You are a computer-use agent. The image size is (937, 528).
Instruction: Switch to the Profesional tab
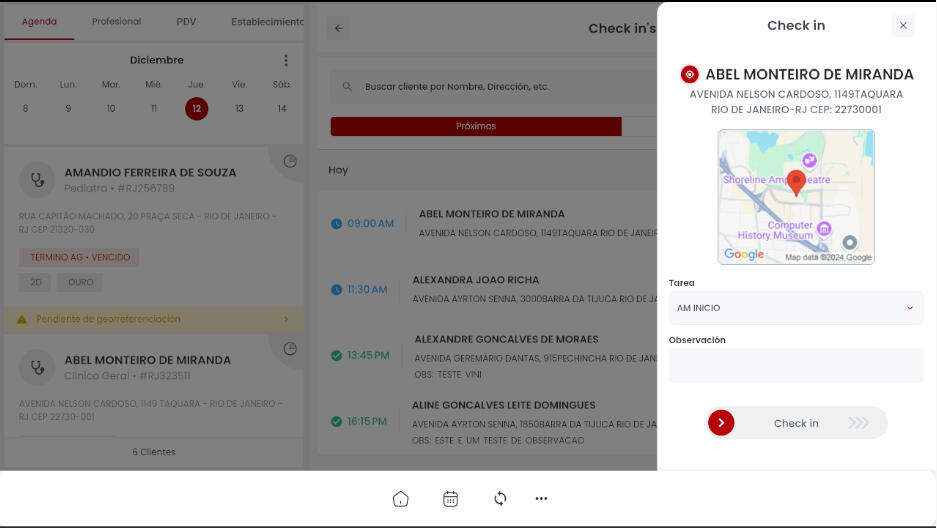click(x=117, y=22)
